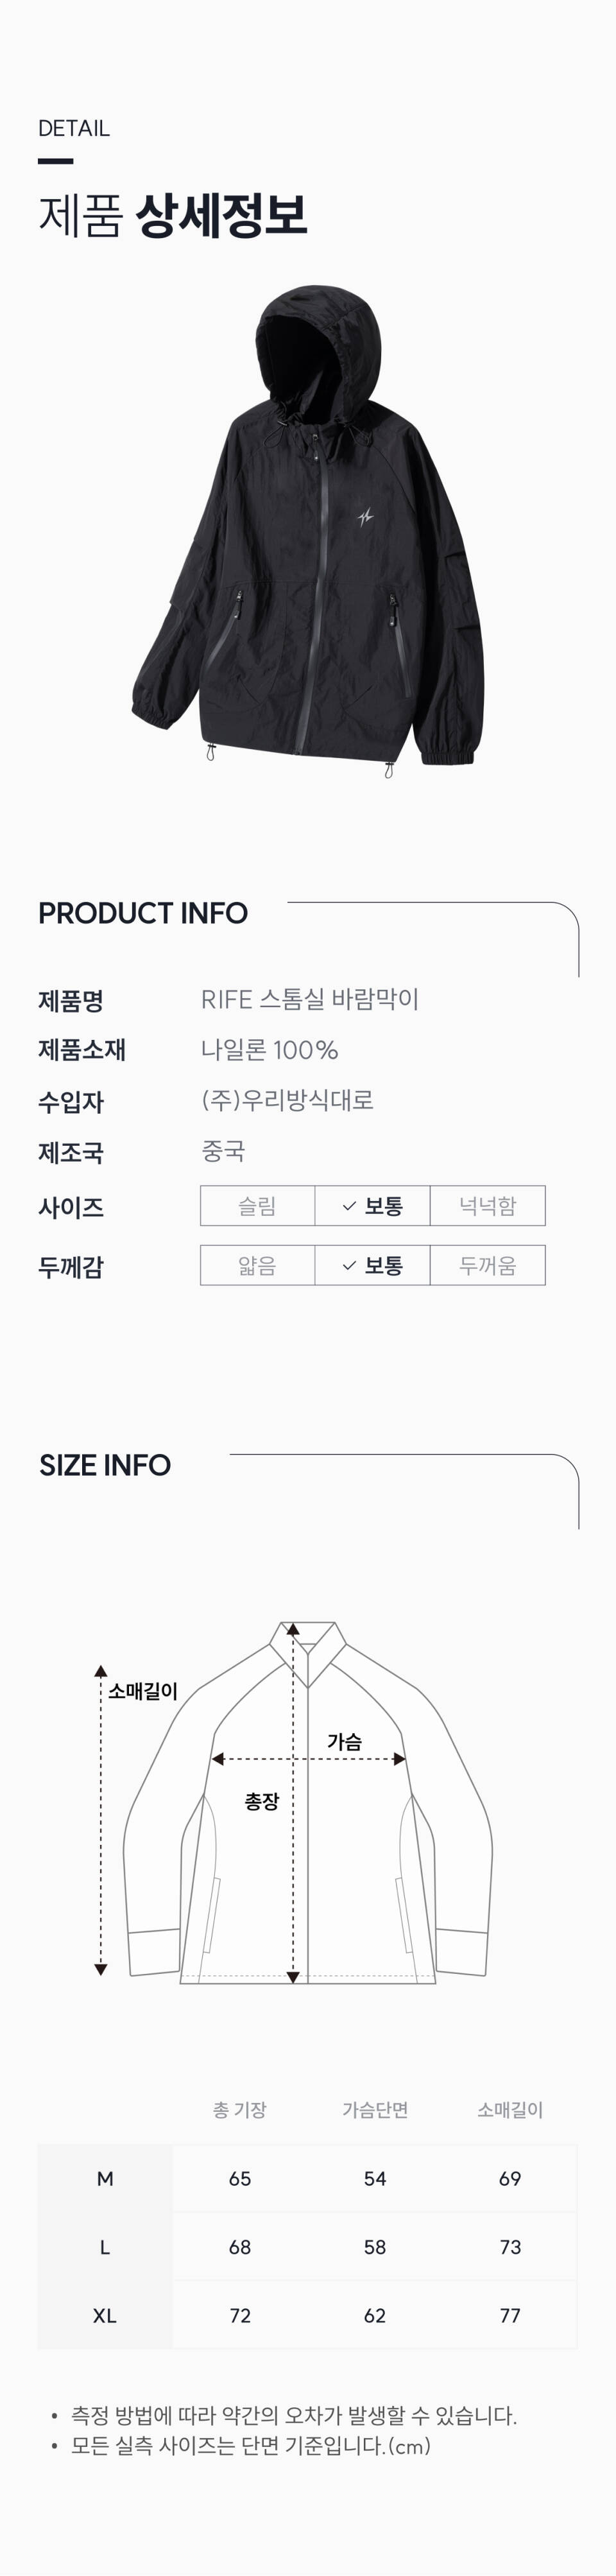Viewport: 616px width, 2576px height.
Task: Click the product name RIFE 스톰실 바람막이
Action: pos(310,999)
